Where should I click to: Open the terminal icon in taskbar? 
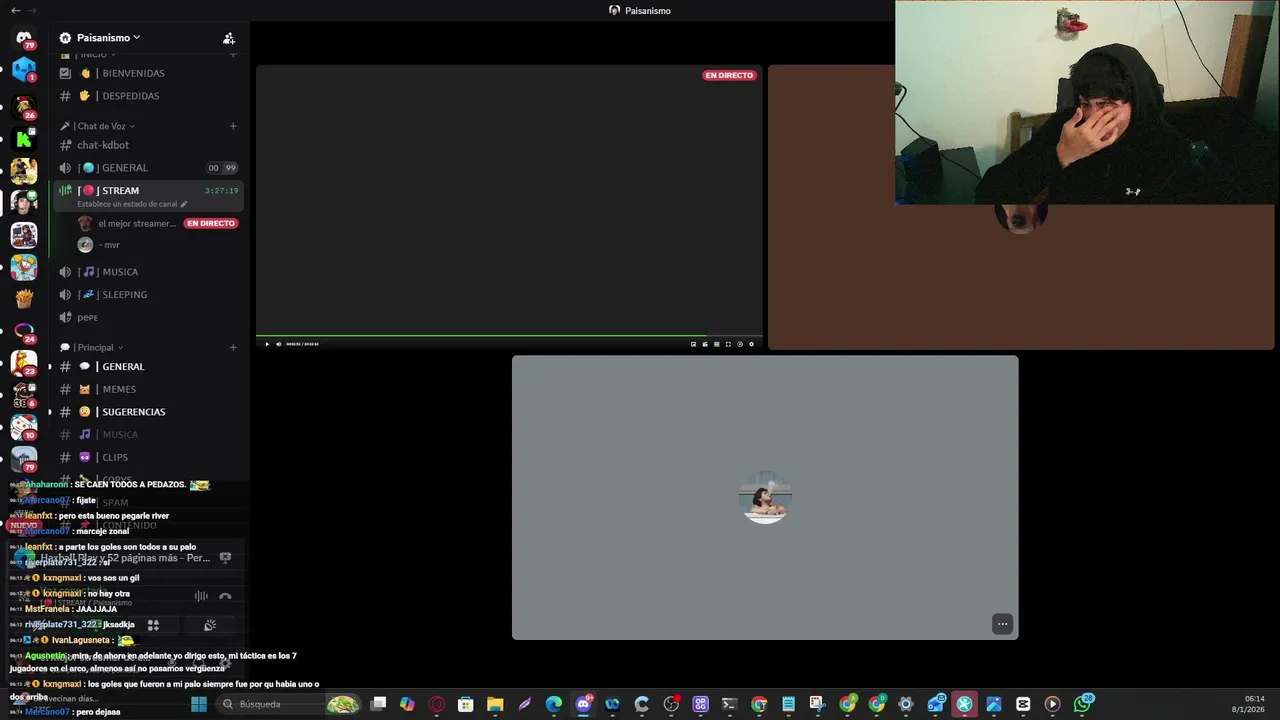point(729,704)
